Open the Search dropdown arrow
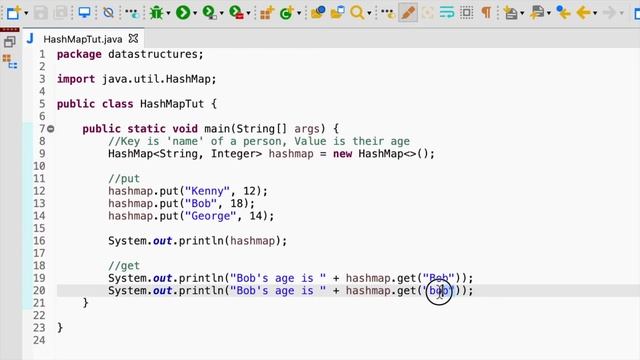Viewport: 640px width, 360px height. [x=369, y=13]
